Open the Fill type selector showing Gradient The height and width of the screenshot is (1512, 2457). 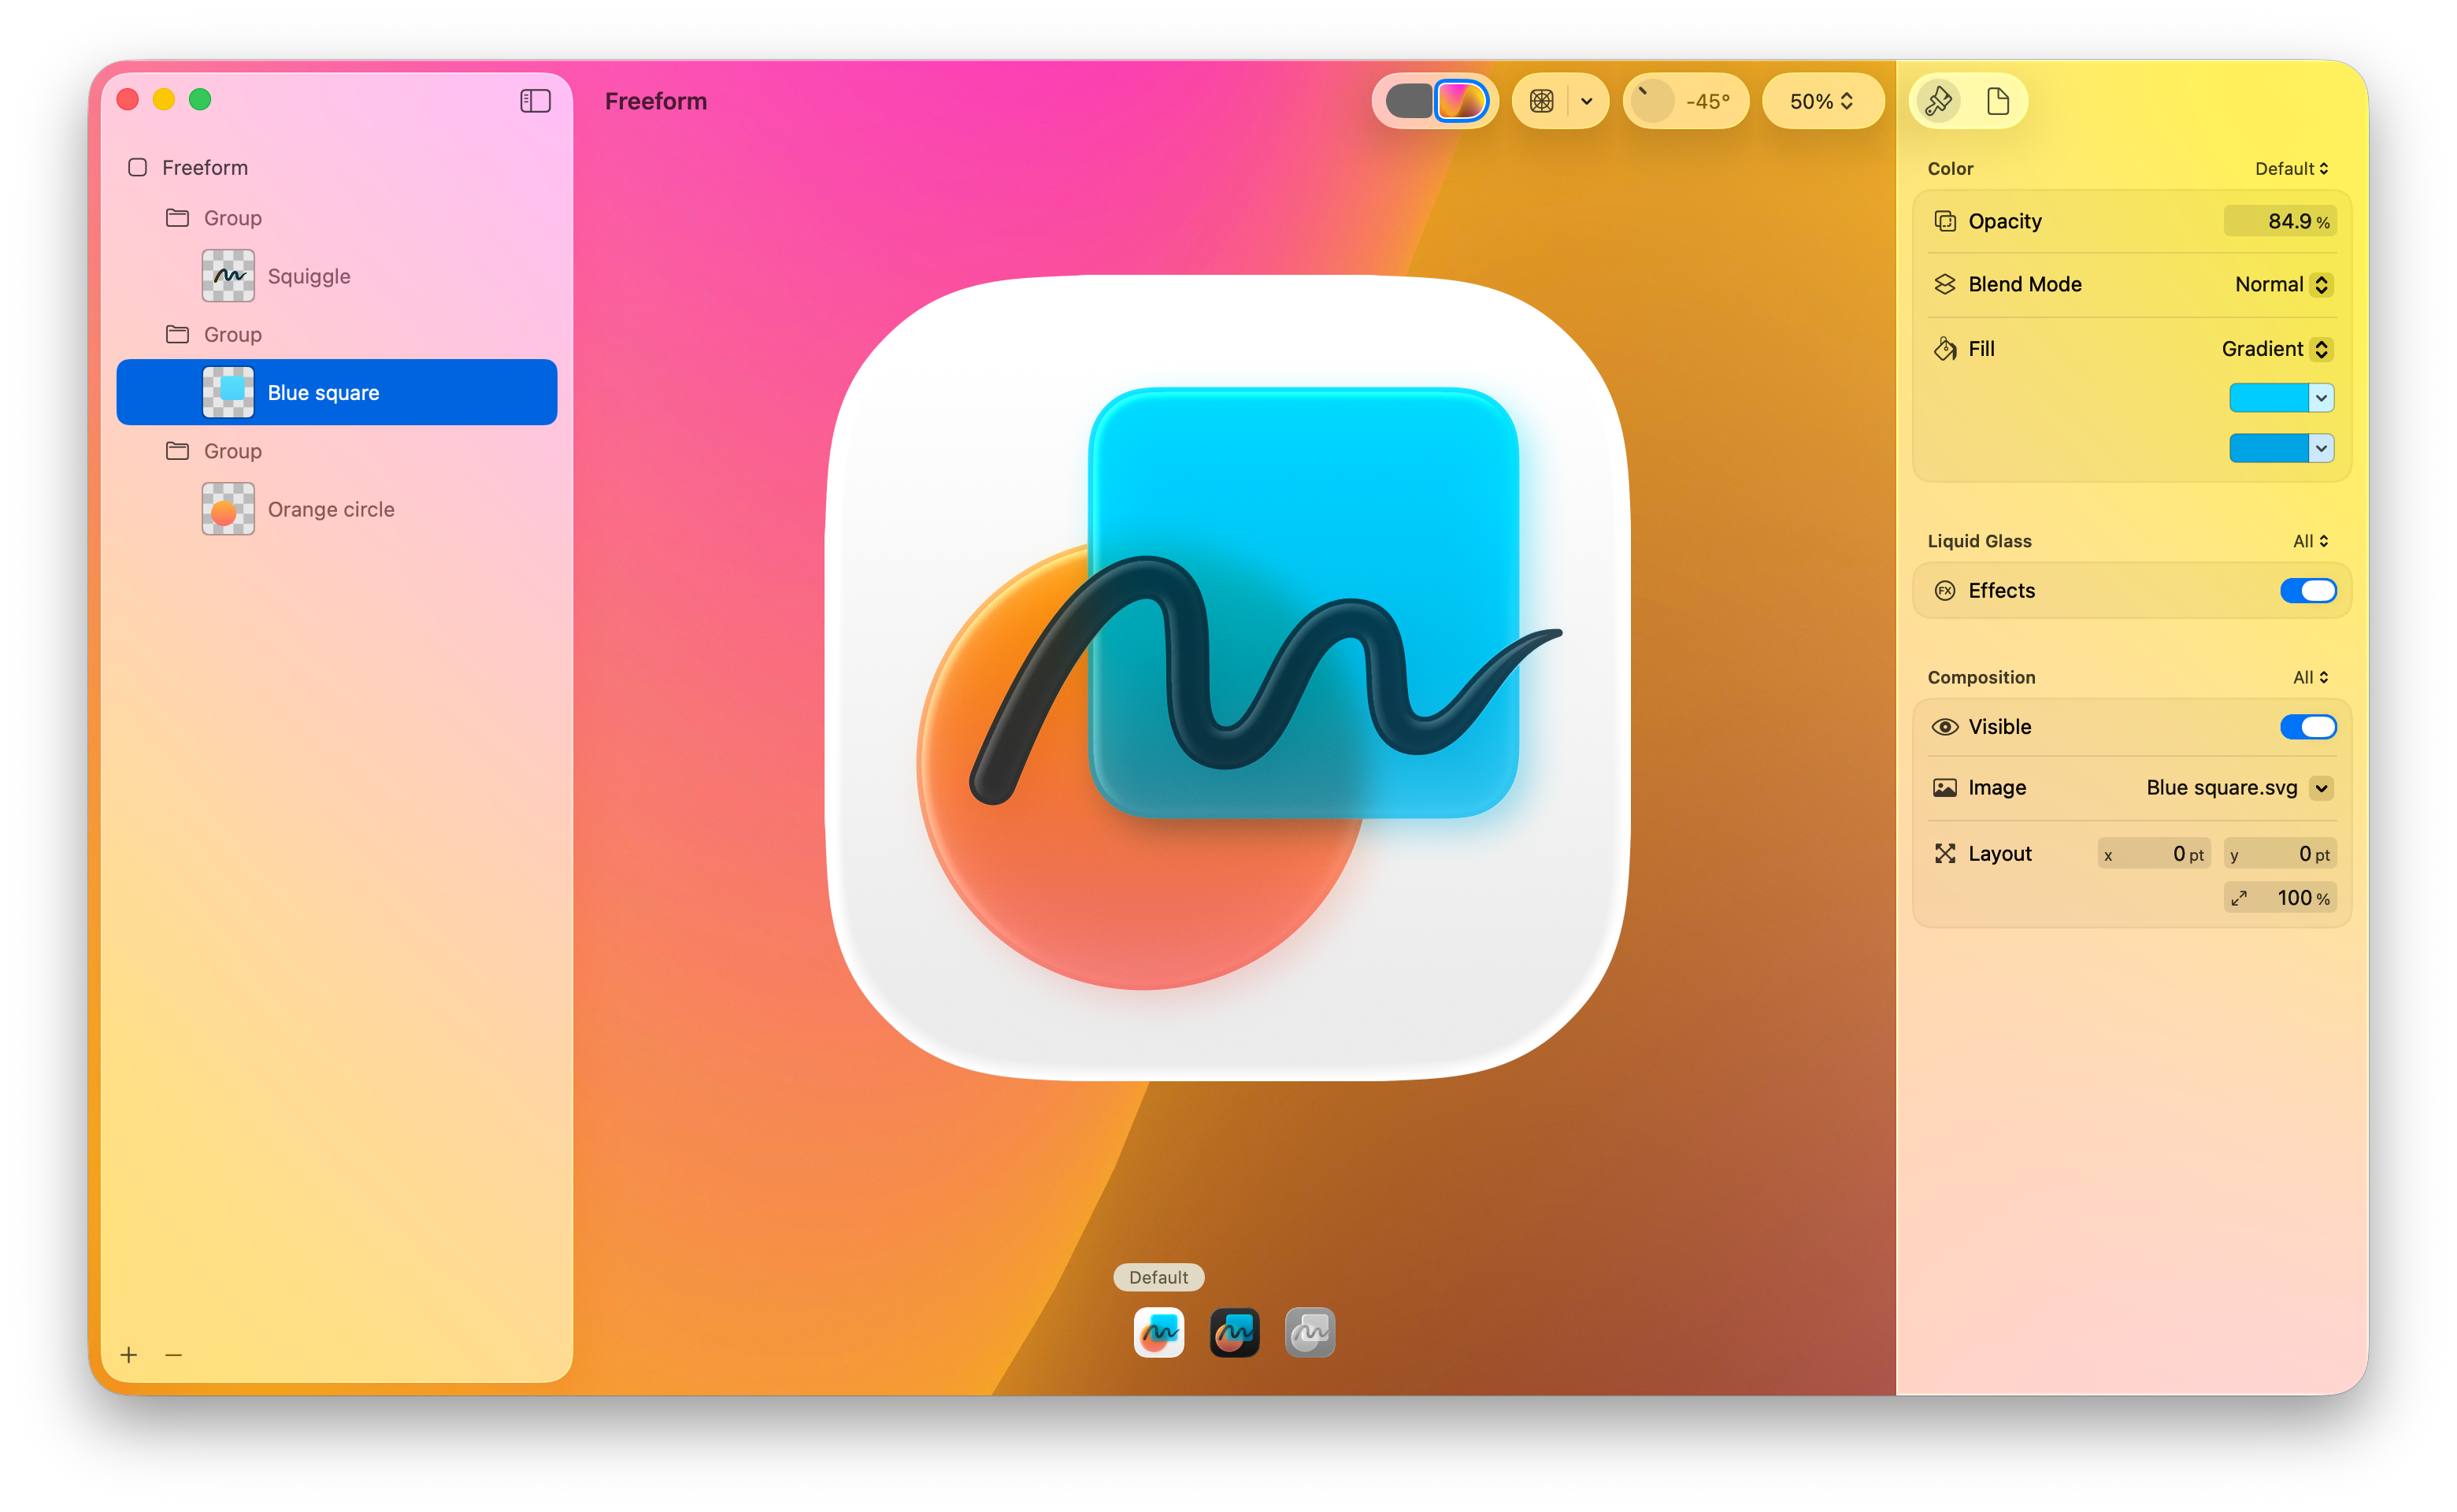[x=2275, y=348]
